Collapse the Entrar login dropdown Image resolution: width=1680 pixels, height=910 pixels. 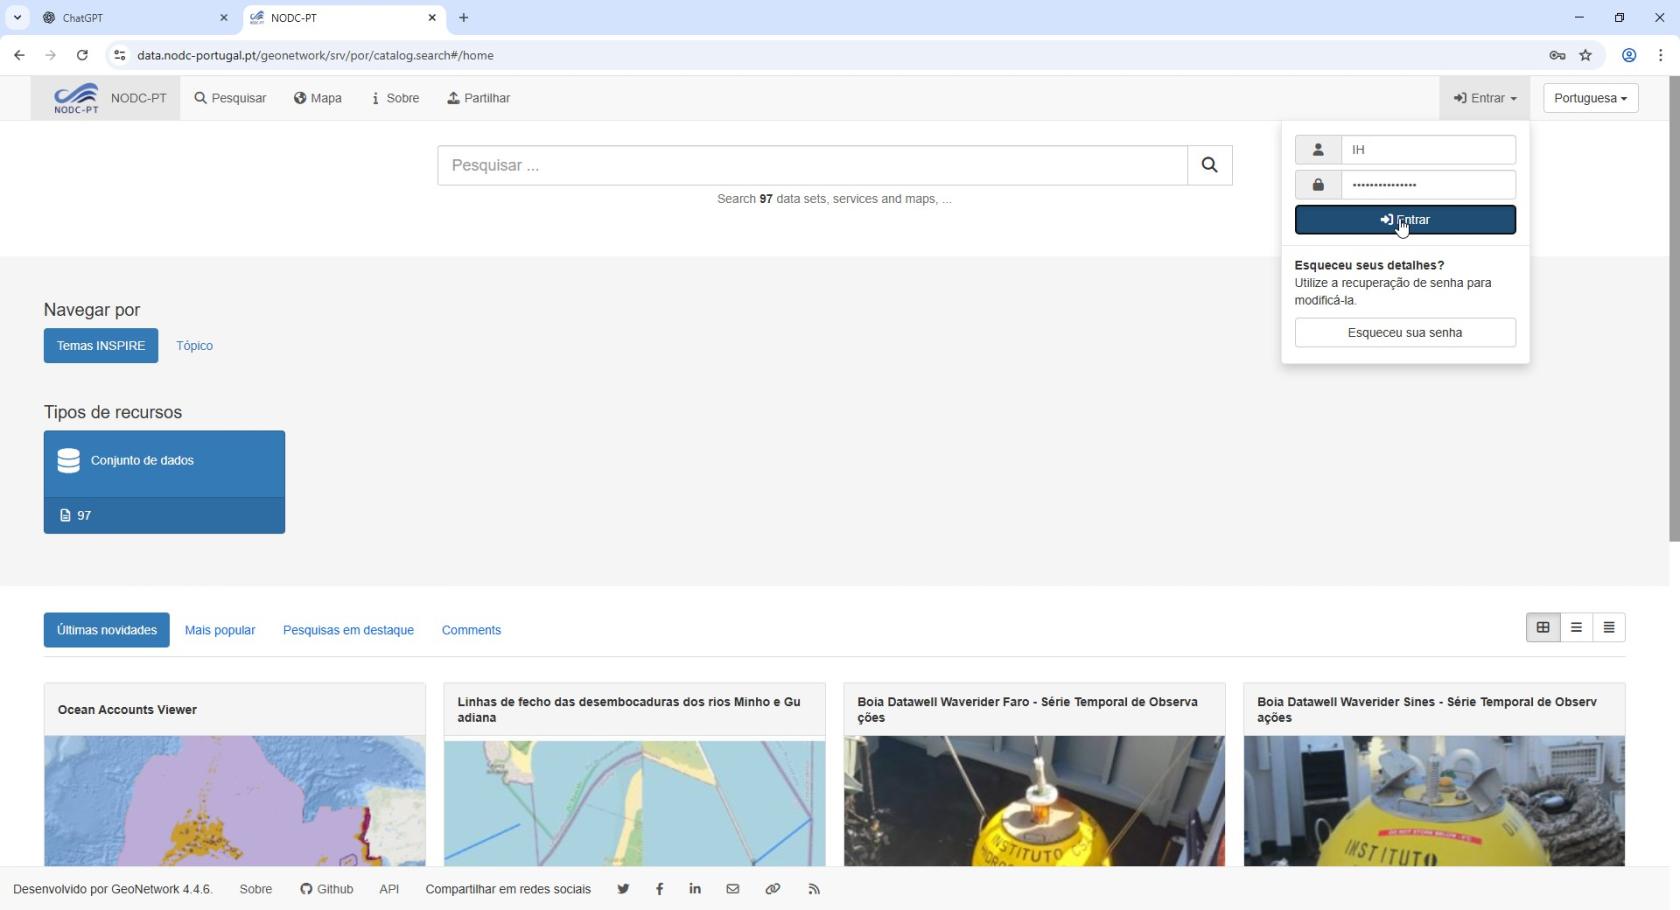pyautogui.click(x=1485, y=98)
